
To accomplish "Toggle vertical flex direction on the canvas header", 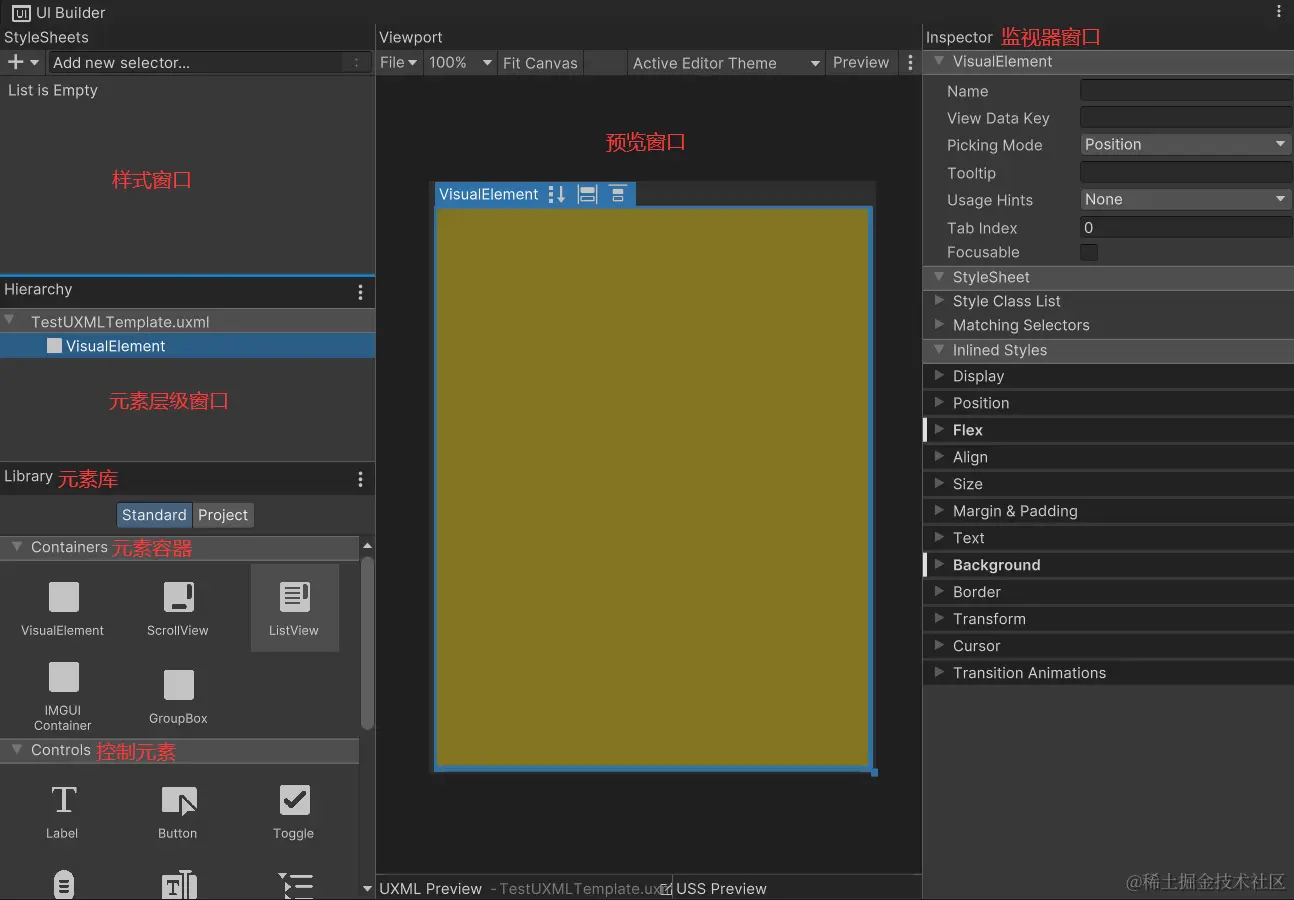I will (x=557, y=194).
